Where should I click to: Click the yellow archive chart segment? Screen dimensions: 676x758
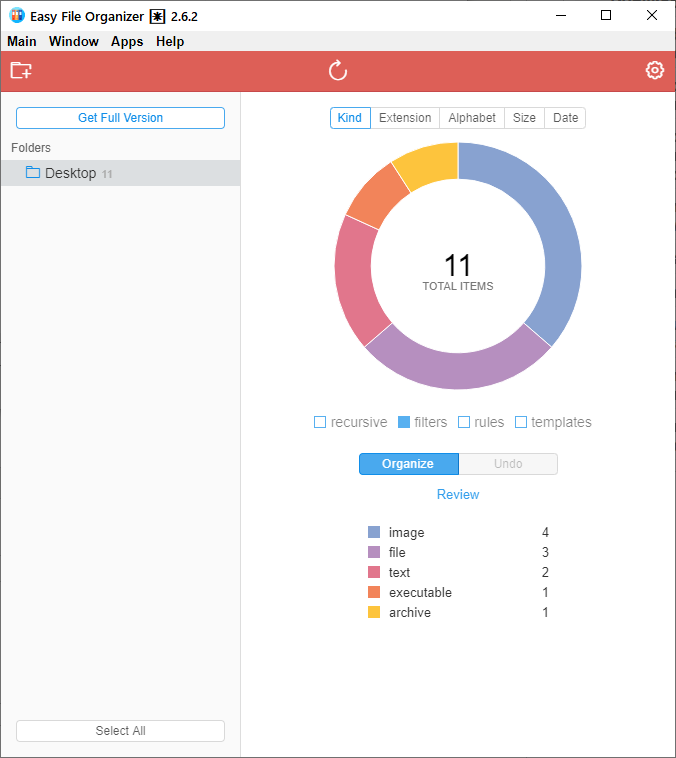[429, 163]
